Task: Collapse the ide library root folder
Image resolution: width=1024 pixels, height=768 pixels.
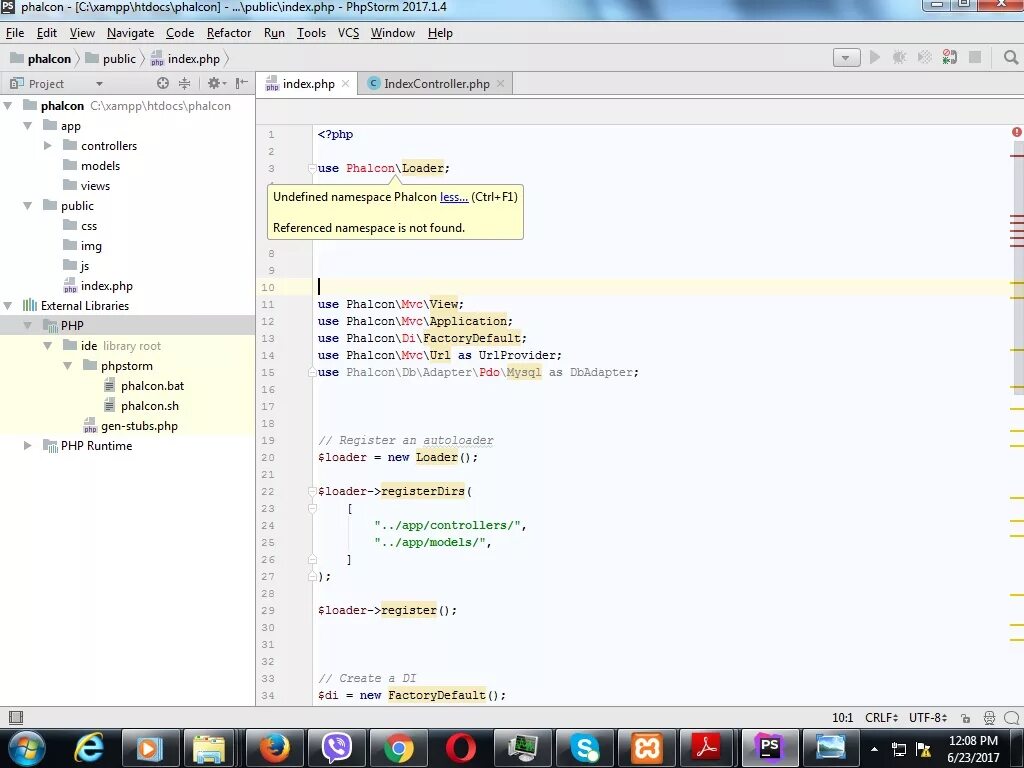Action: (48, 345)
